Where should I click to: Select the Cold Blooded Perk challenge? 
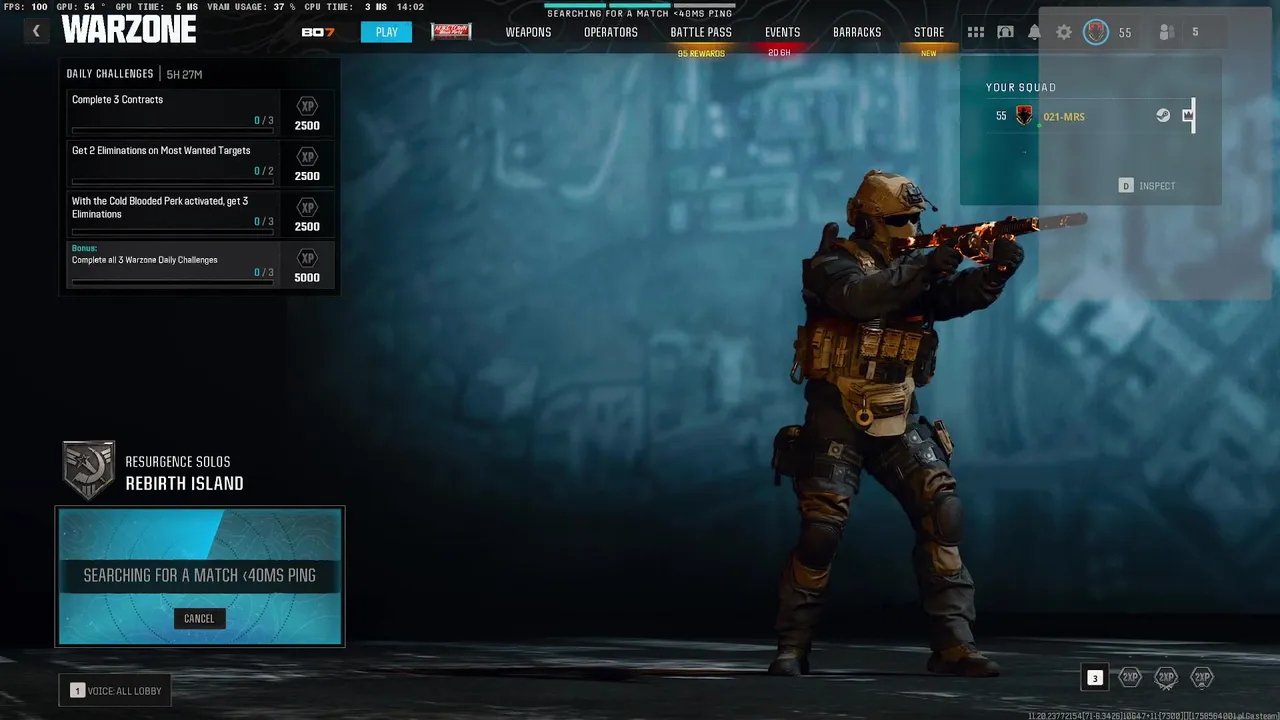(200, 214)
